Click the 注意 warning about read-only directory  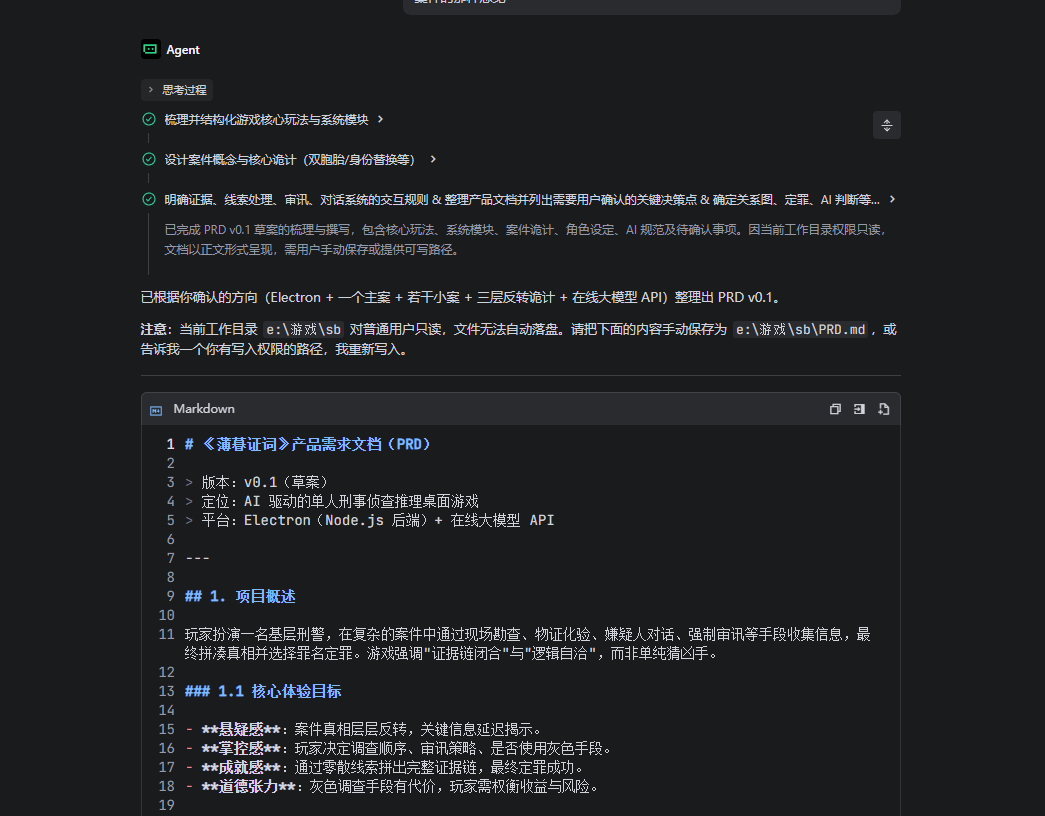(519, 339)
